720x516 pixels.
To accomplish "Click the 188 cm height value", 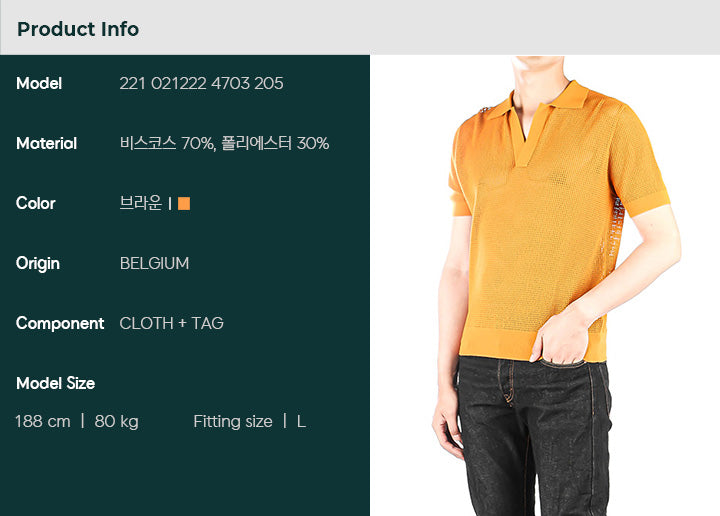I will point(43,421).
